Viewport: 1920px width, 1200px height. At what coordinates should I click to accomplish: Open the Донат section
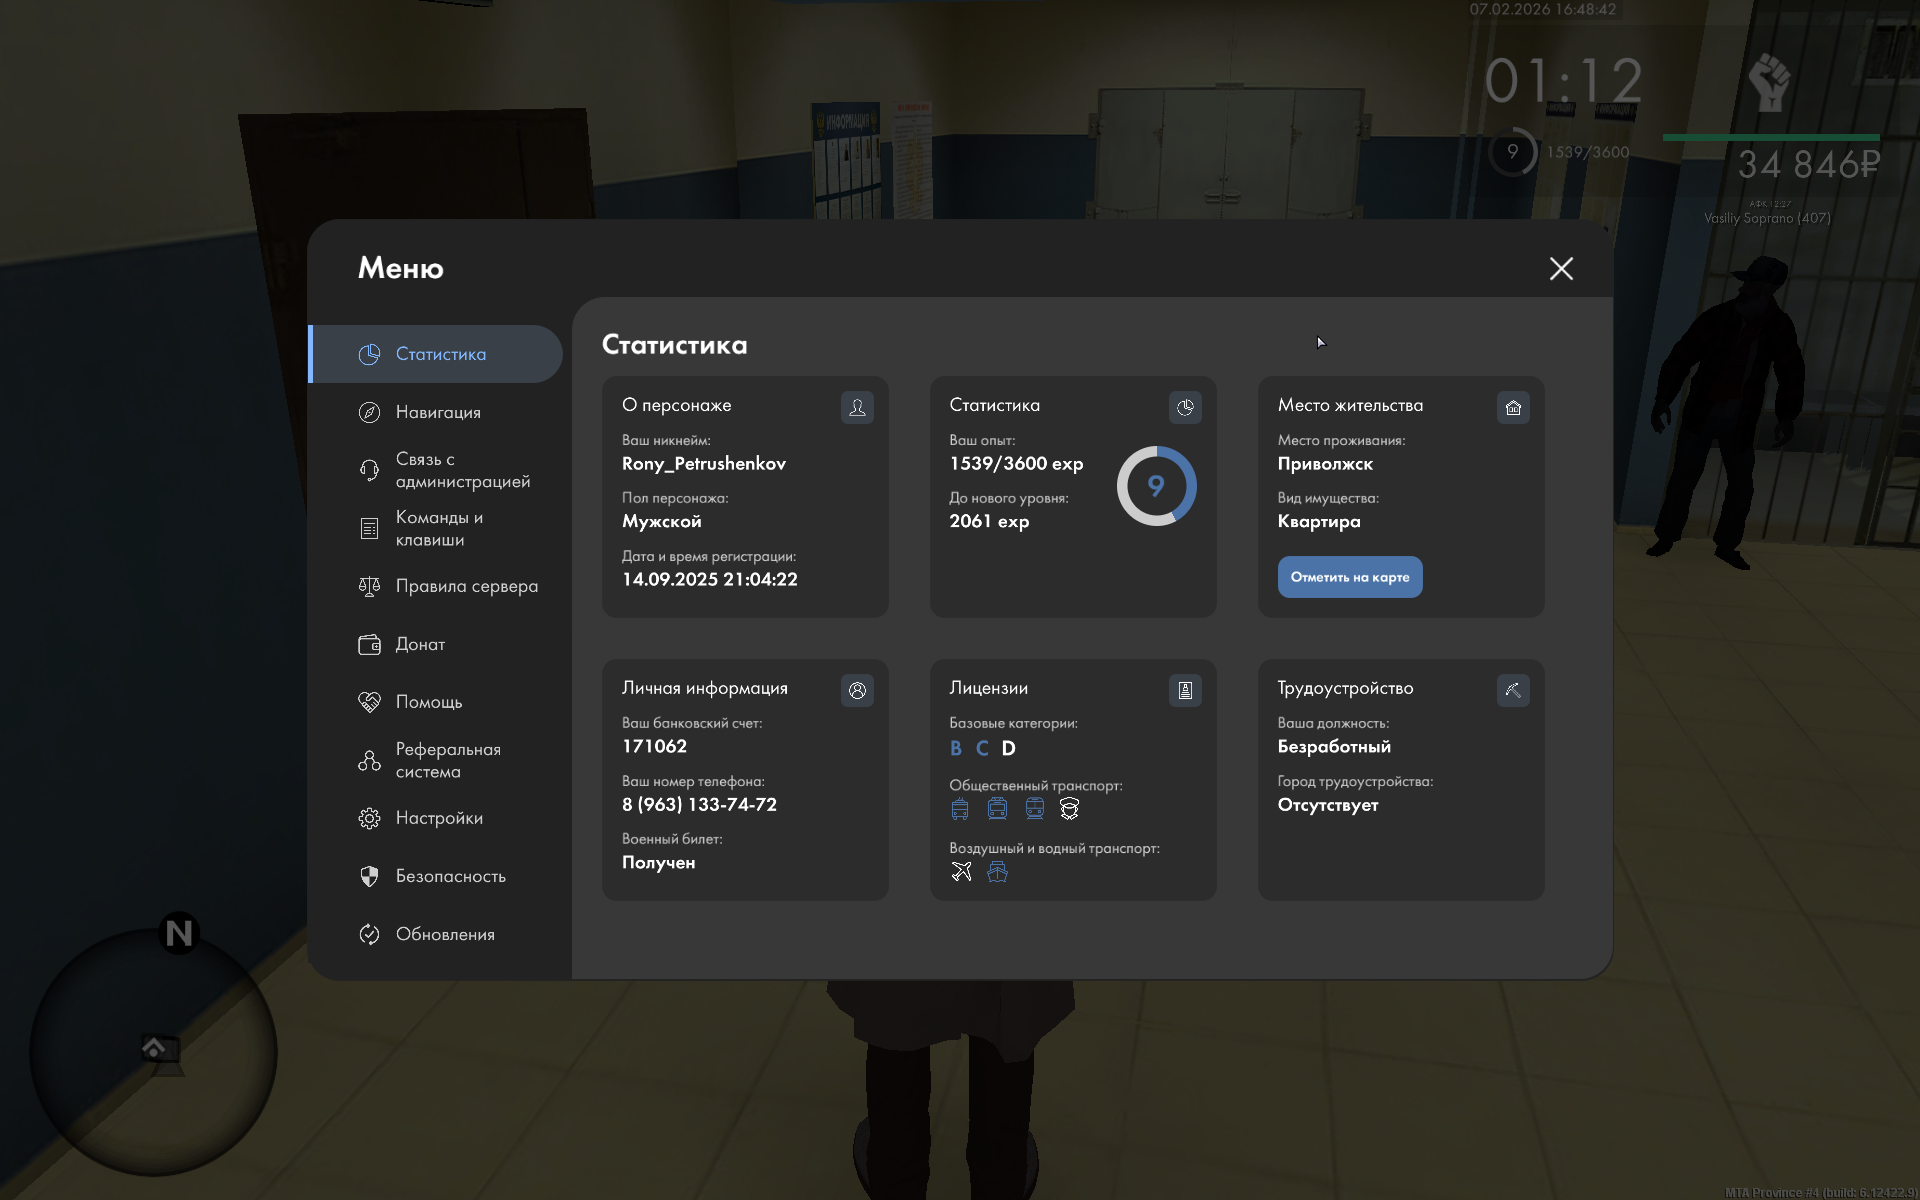coord(420,644)
